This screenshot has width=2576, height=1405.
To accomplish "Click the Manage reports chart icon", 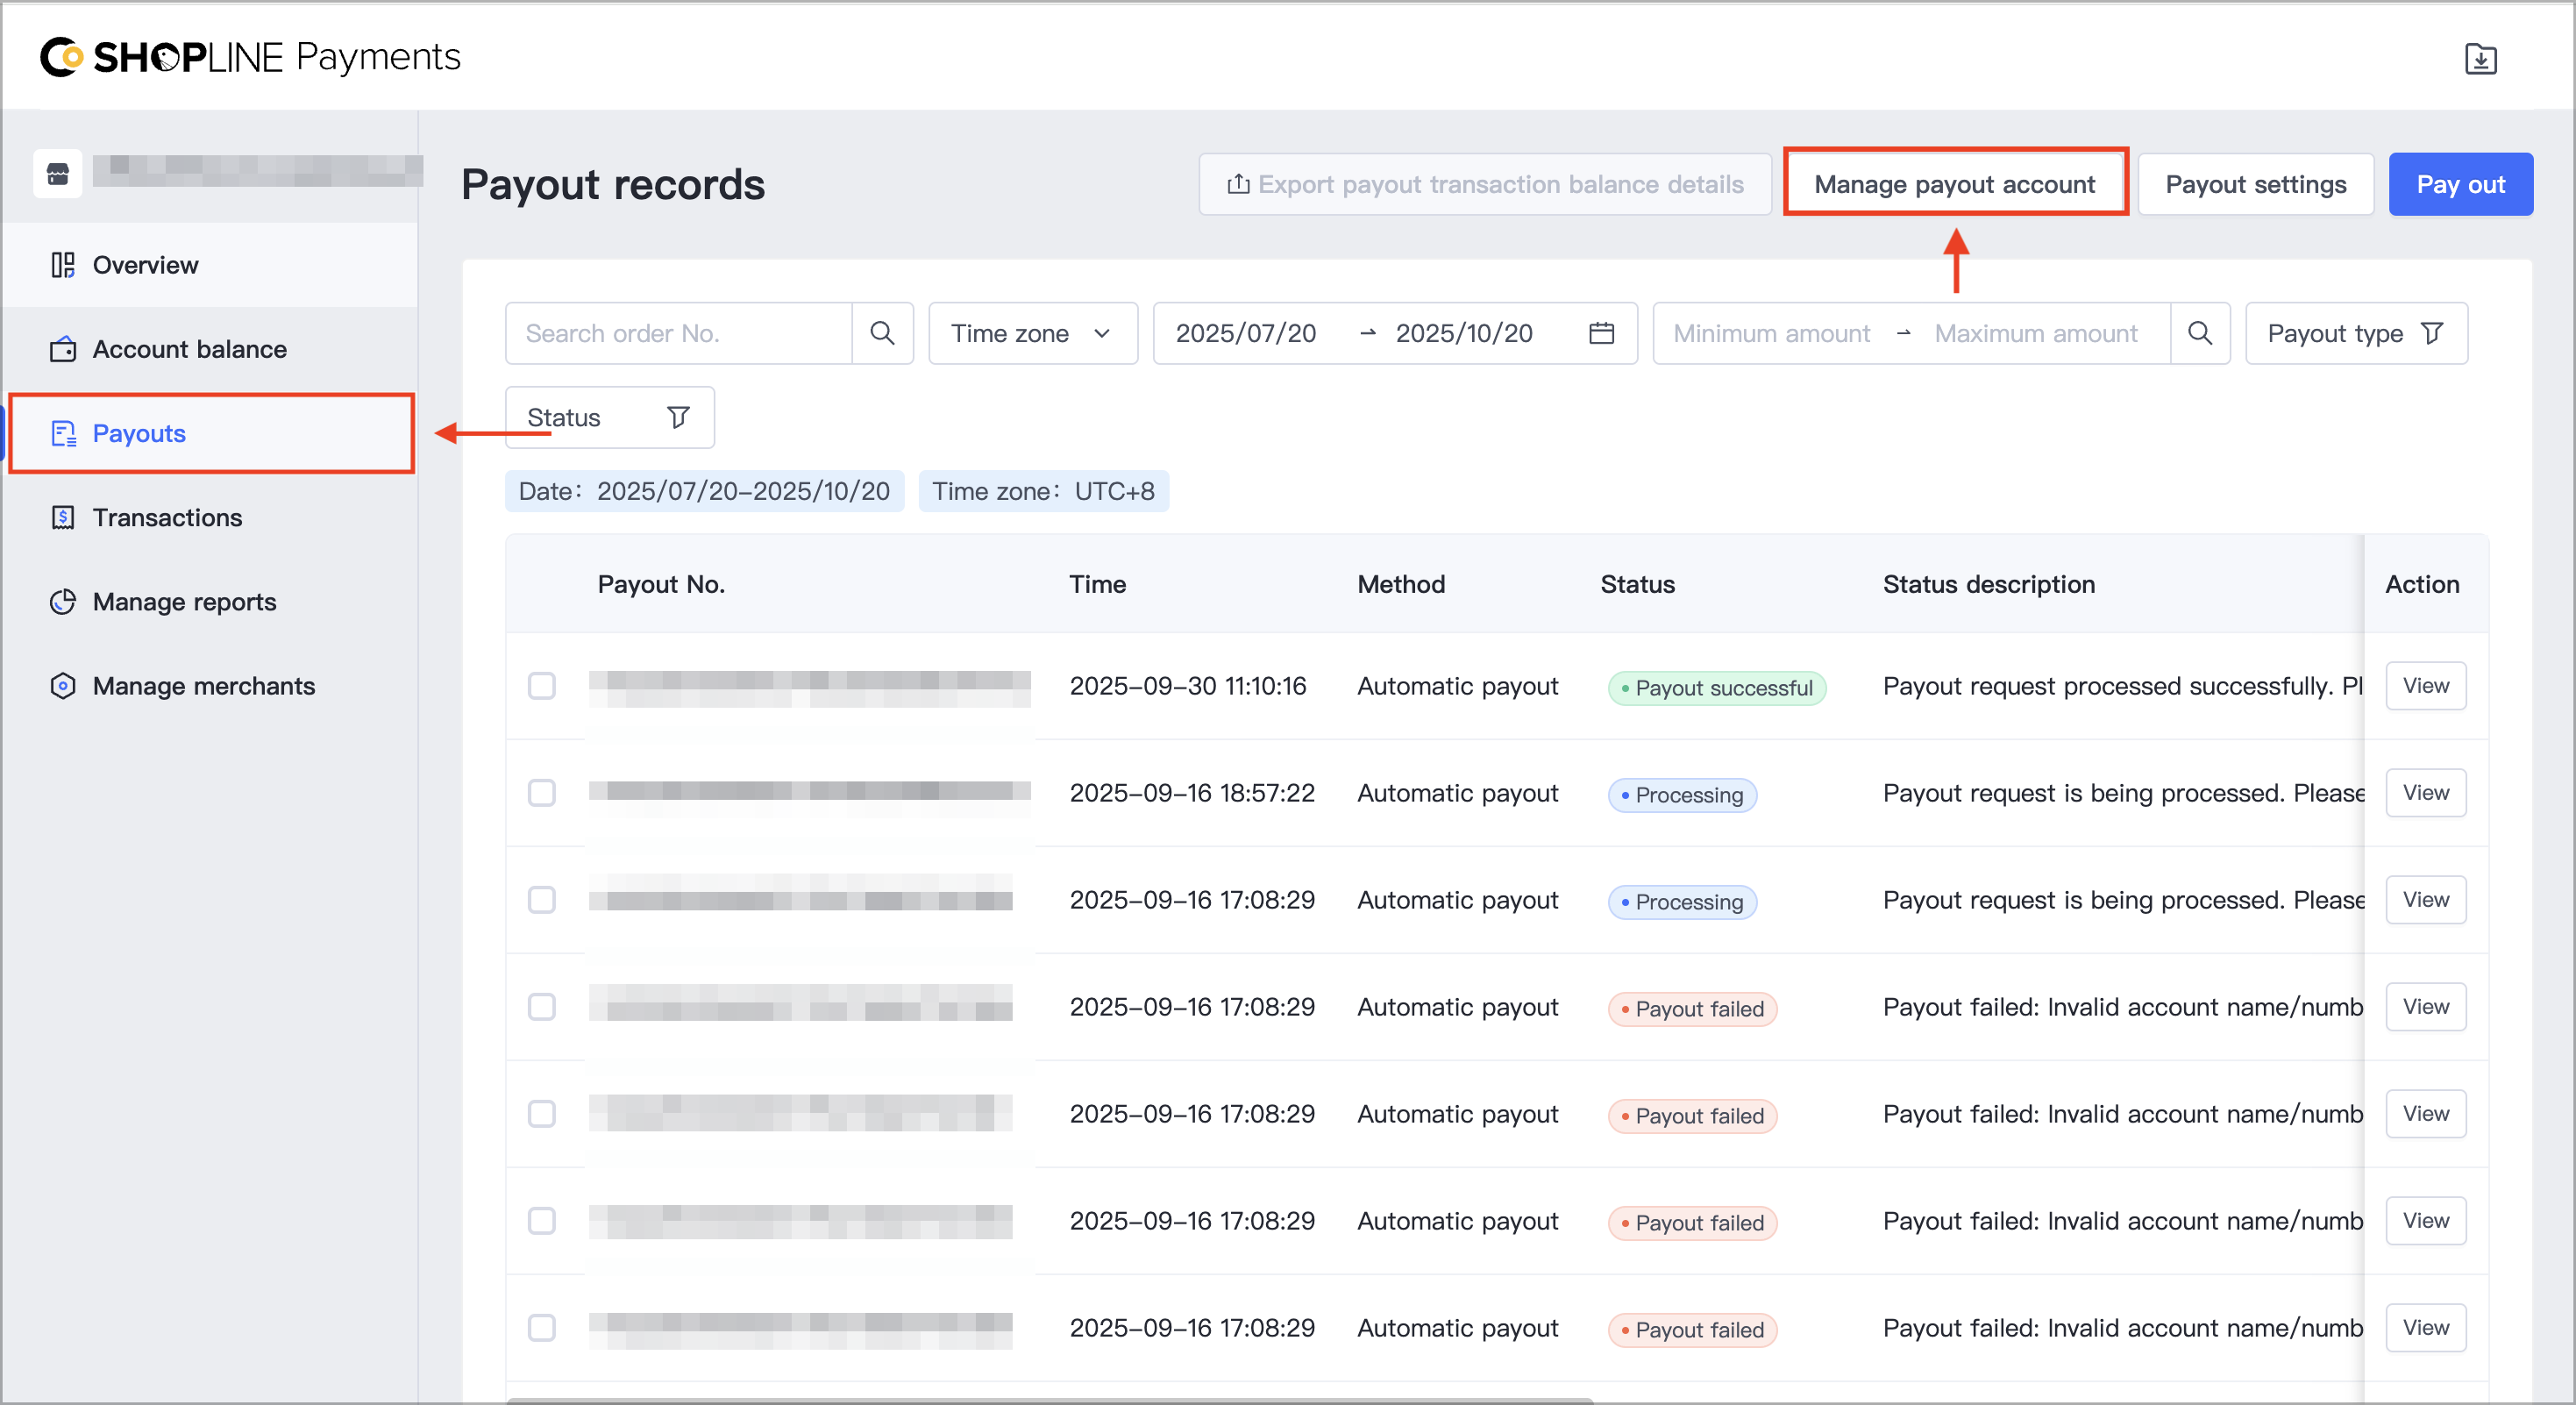I will tap(63, 601).
